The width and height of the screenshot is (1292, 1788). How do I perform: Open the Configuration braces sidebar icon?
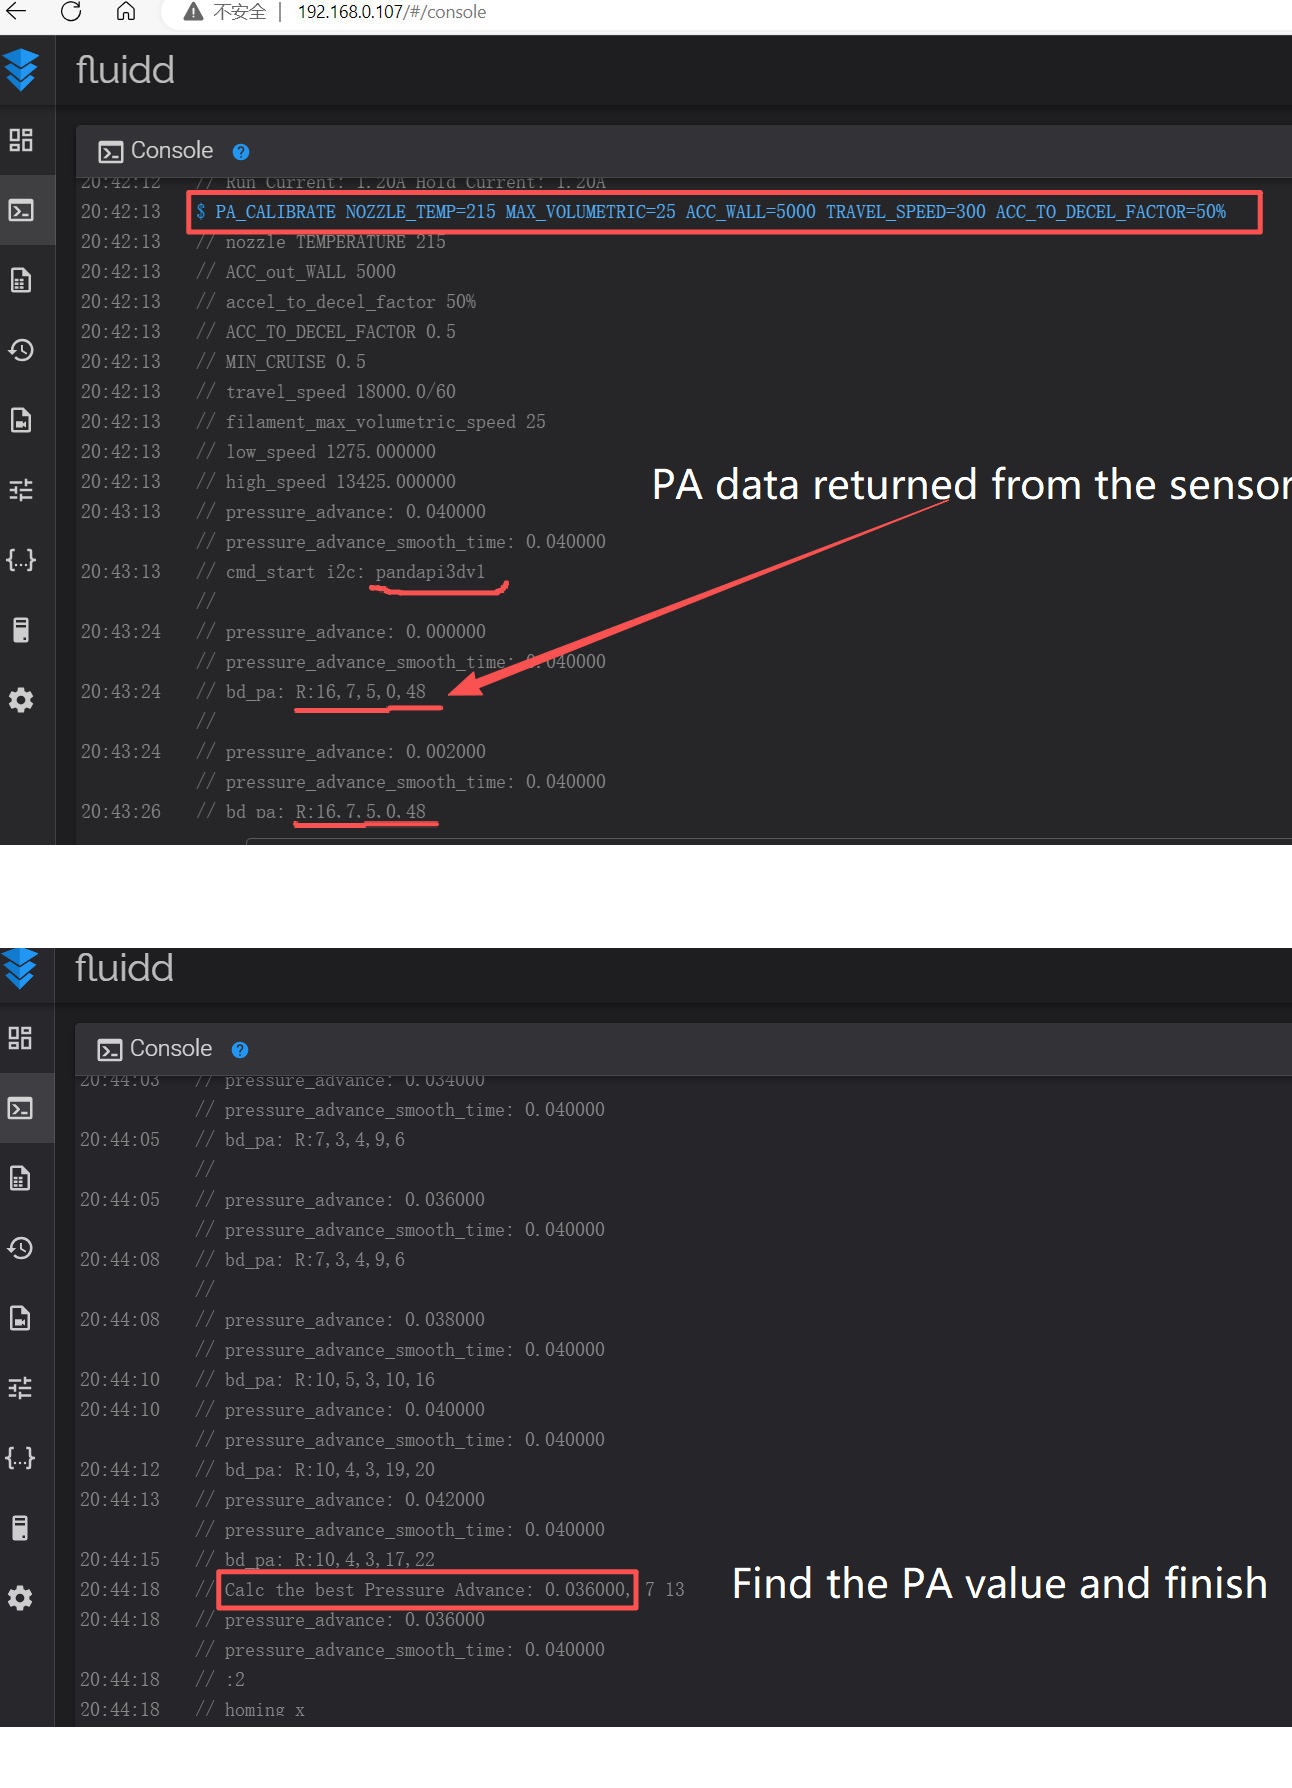[x=21, y=560]
